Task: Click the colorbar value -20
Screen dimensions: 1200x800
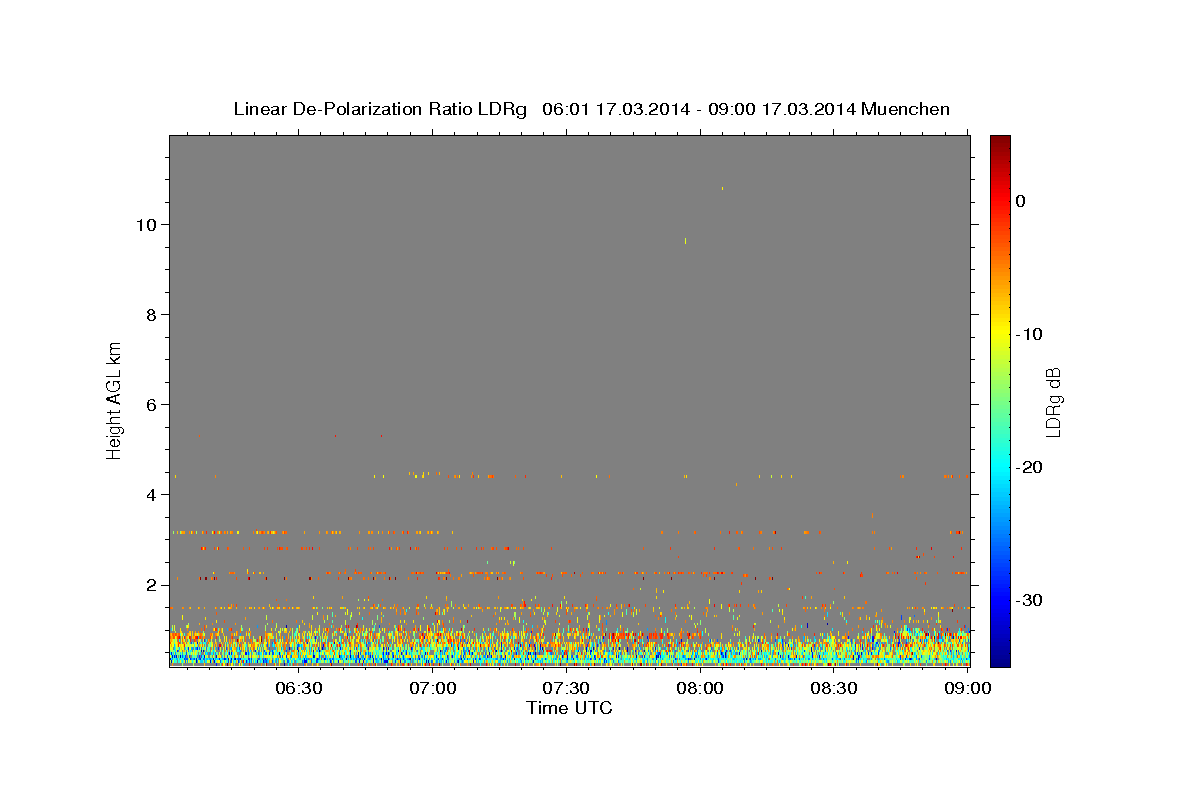Action: coord(1029,467)
